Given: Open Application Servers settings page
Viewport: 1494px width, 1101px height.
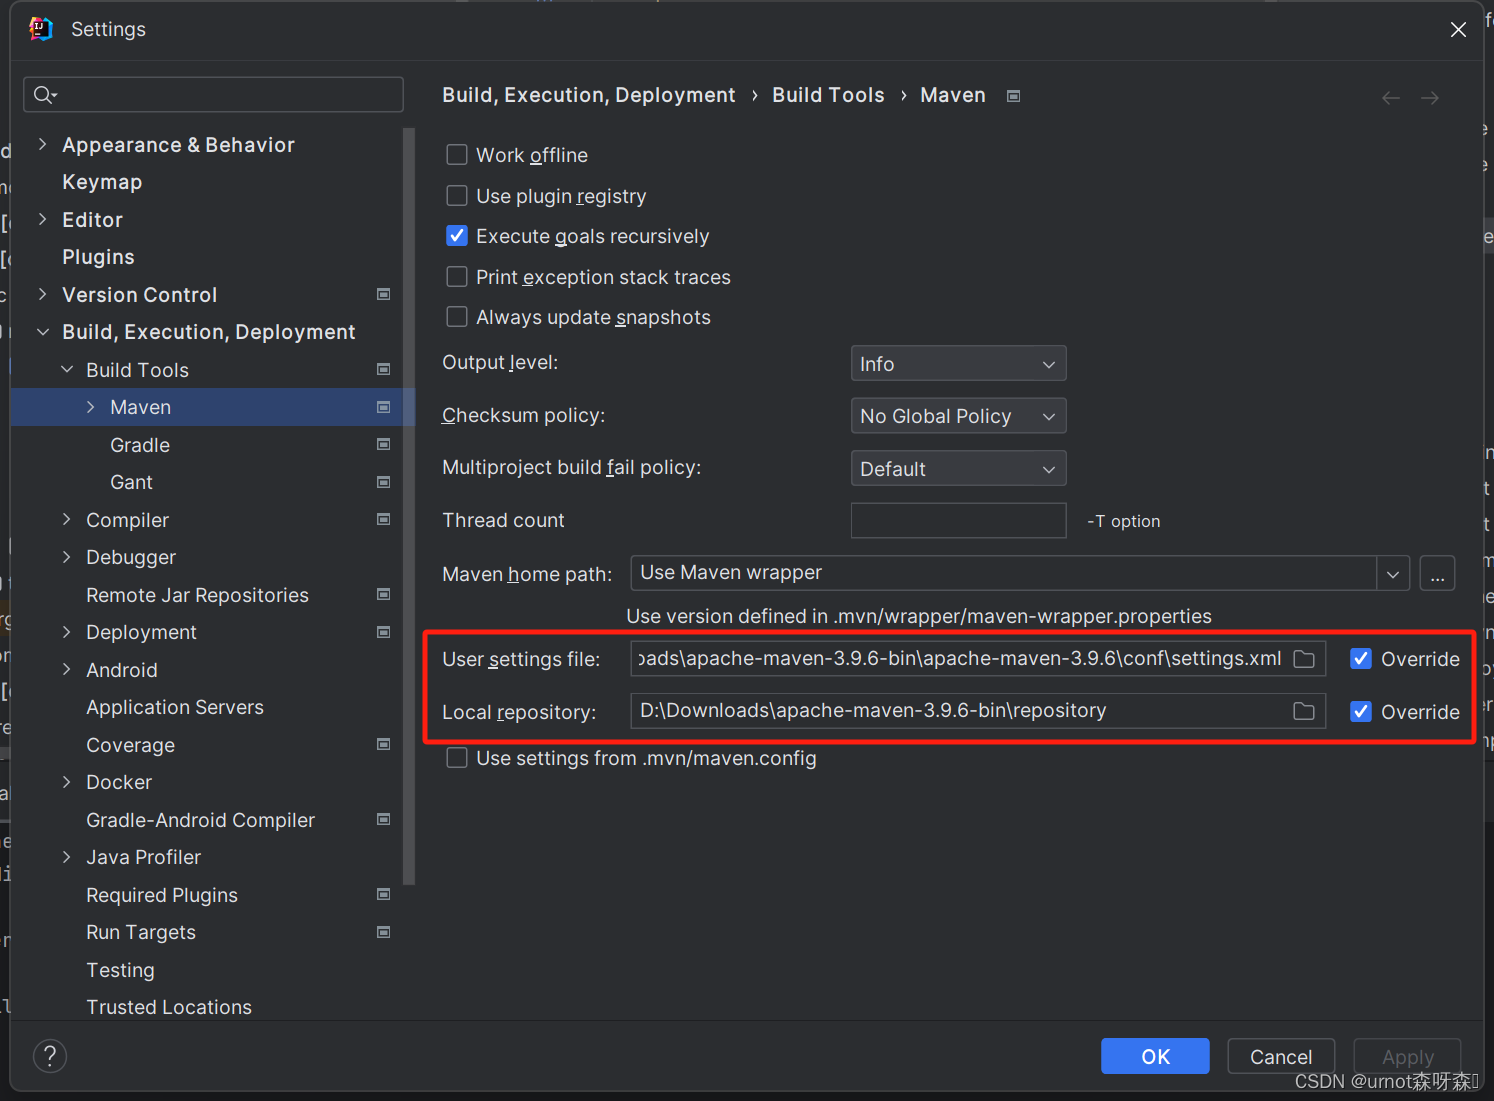Looking at the screenshot, I should point(175,707).
